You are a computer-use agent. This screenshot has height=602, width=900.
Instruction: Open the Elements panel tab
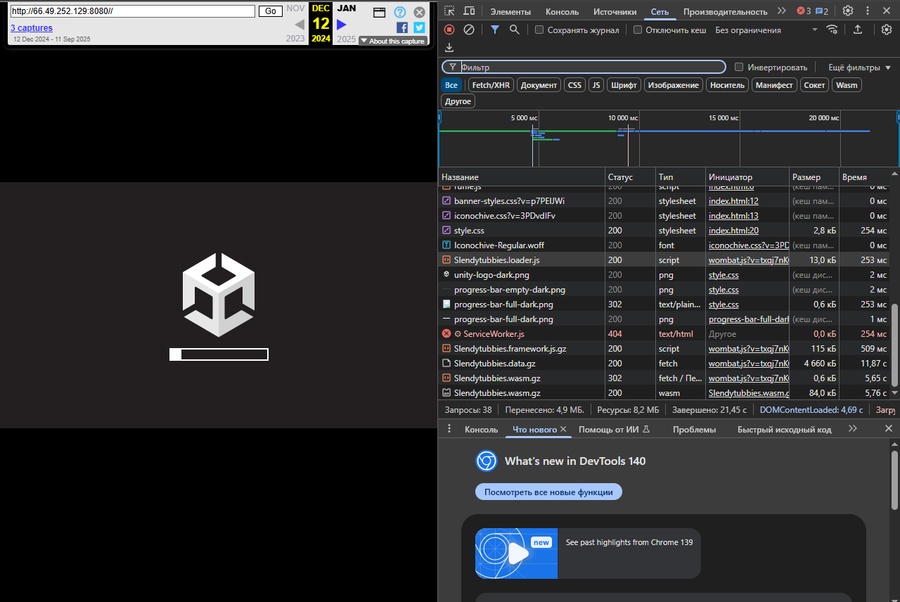(x=510, y=11)
